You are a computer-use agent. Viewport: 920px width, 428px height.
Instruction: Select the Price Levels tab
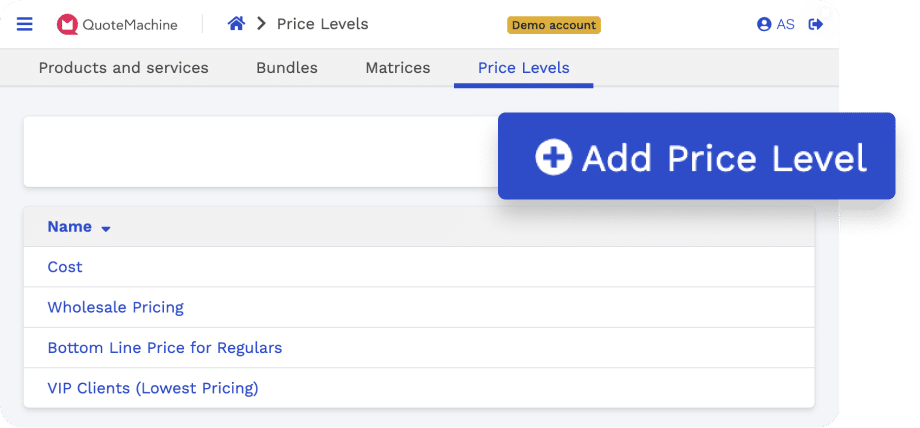pyautogui.click(x=523, y=68)
